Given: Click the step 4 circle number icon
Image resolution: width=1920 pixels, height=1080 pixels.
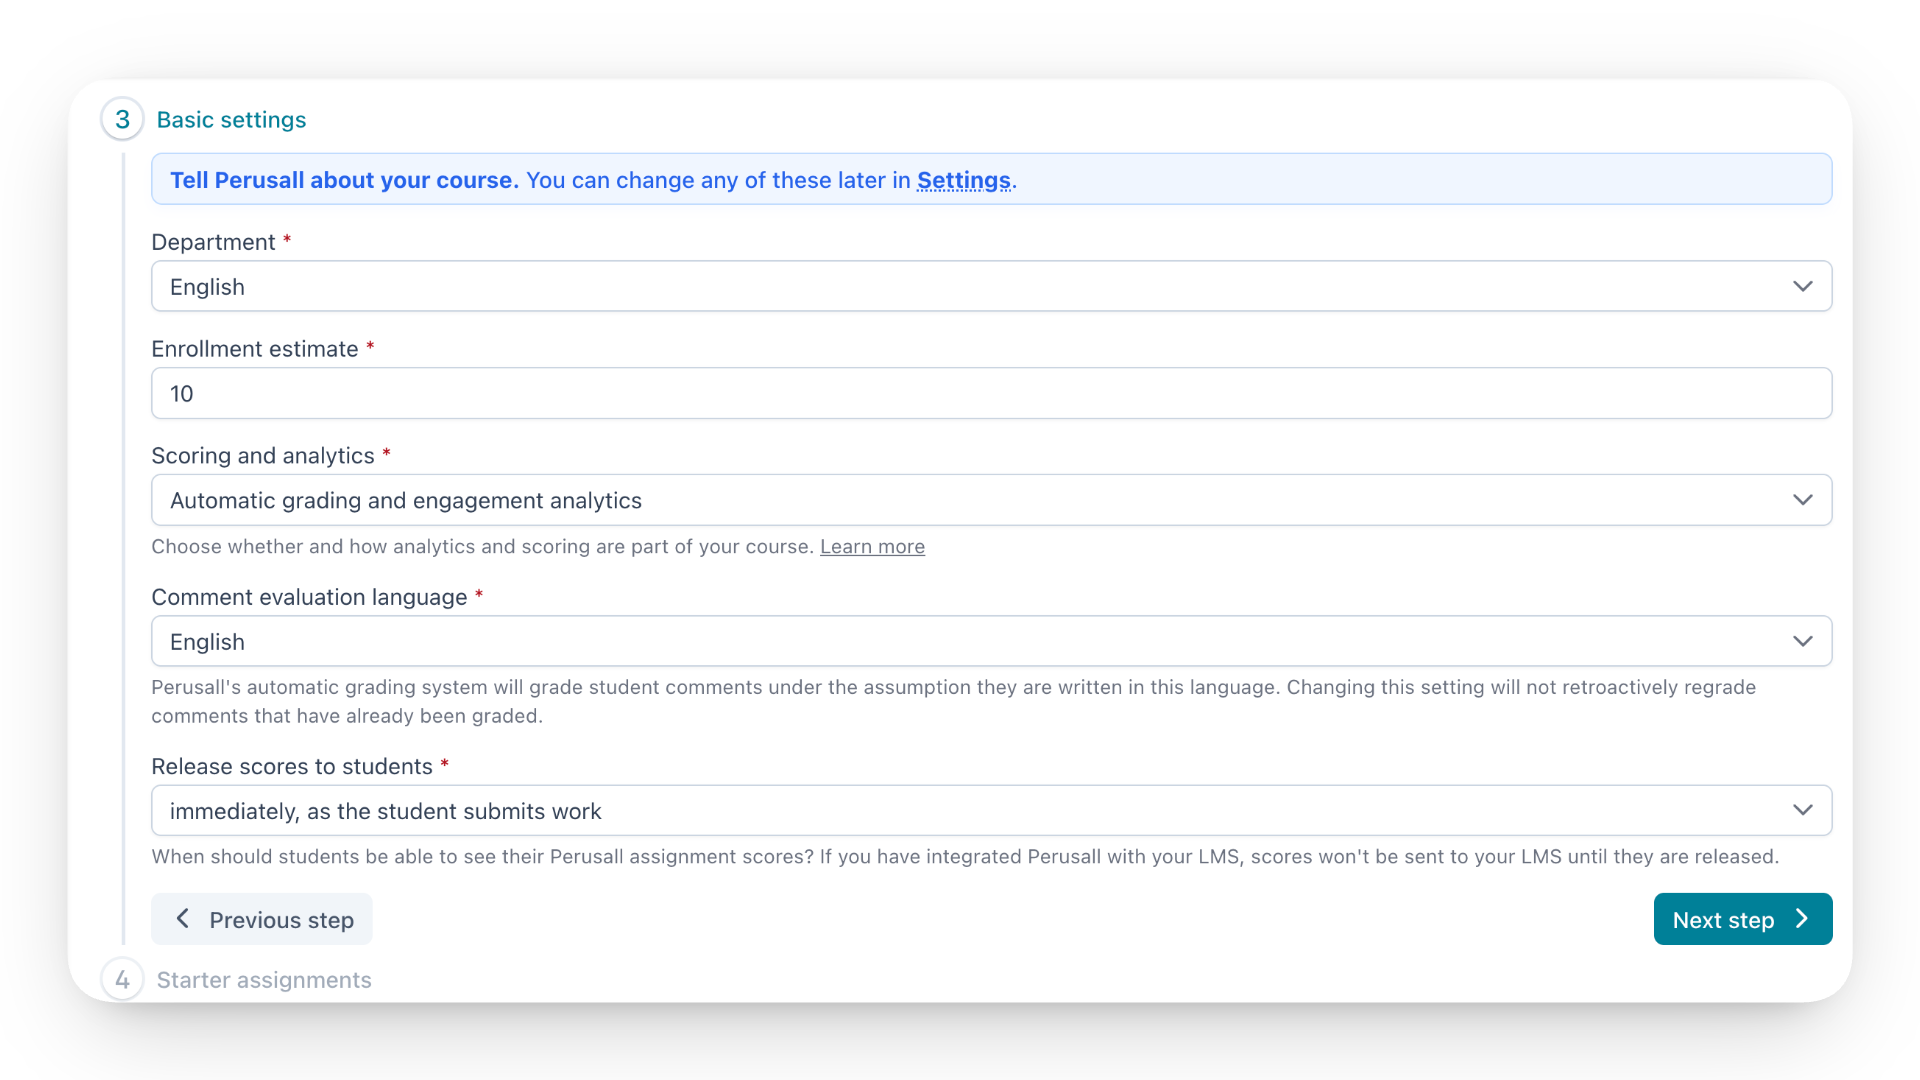Looking at the screenshot, I should click(122, 980).
